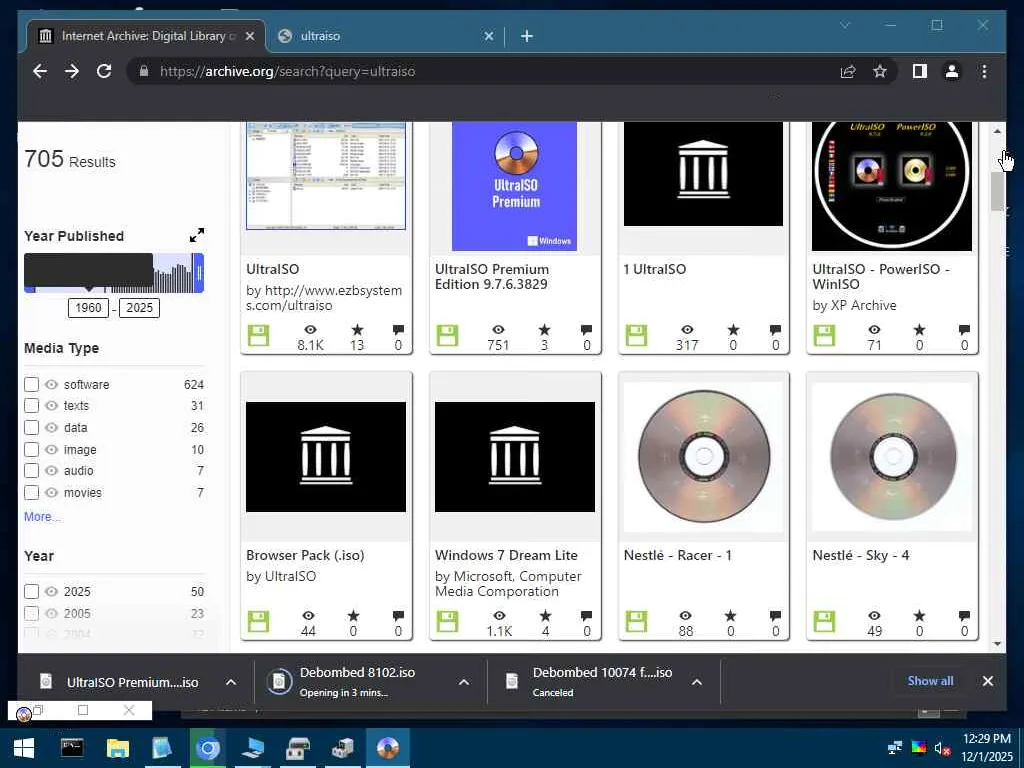This screenshot has height=768, width=1024.
Task: Close the Internet Archive tab
Action: click(x=249, y=36)
